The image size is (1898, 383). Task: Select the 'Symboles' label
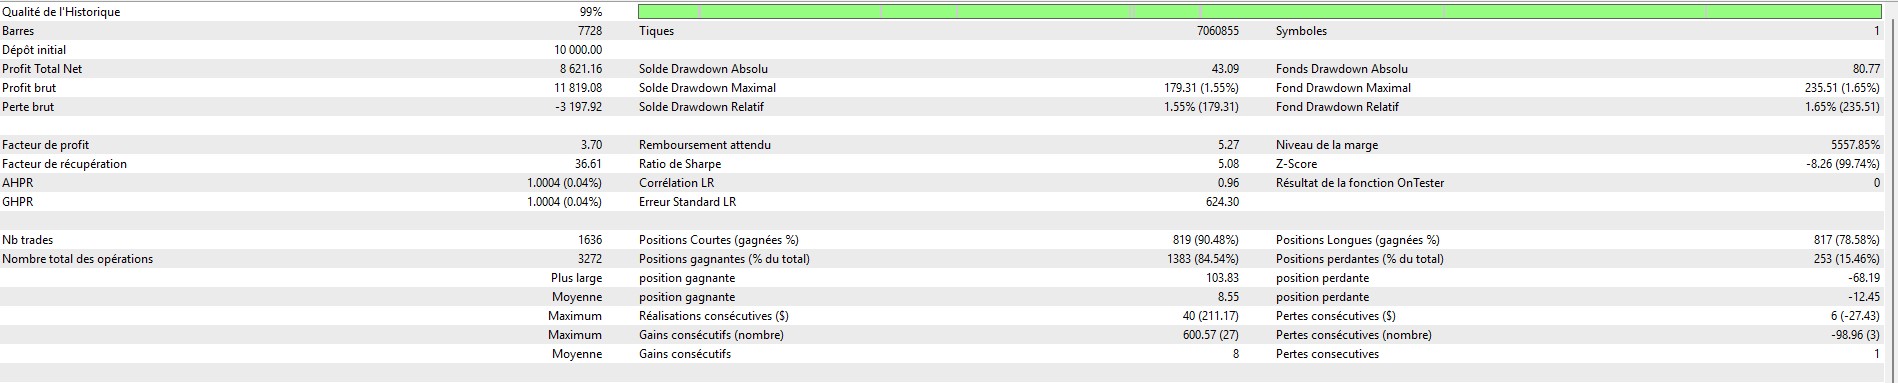click(1301, 31)
